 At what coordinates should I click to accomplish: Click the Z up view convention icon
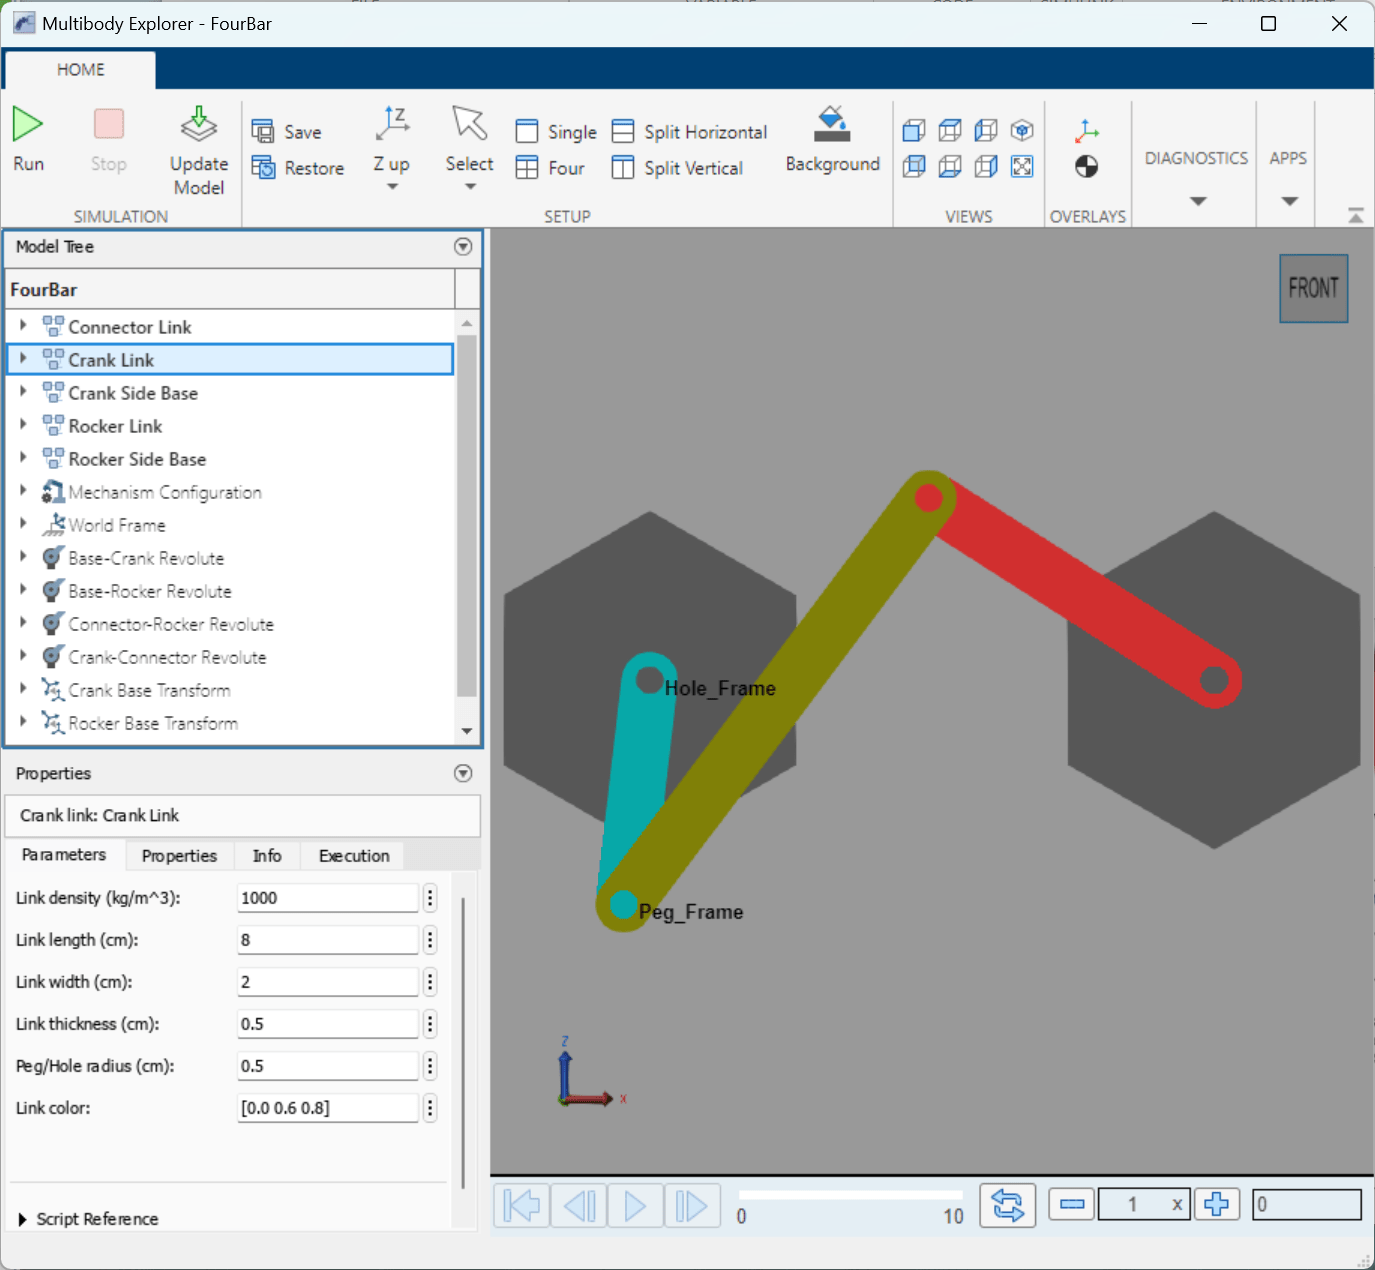pyautogui.click(x=392, y=125)
